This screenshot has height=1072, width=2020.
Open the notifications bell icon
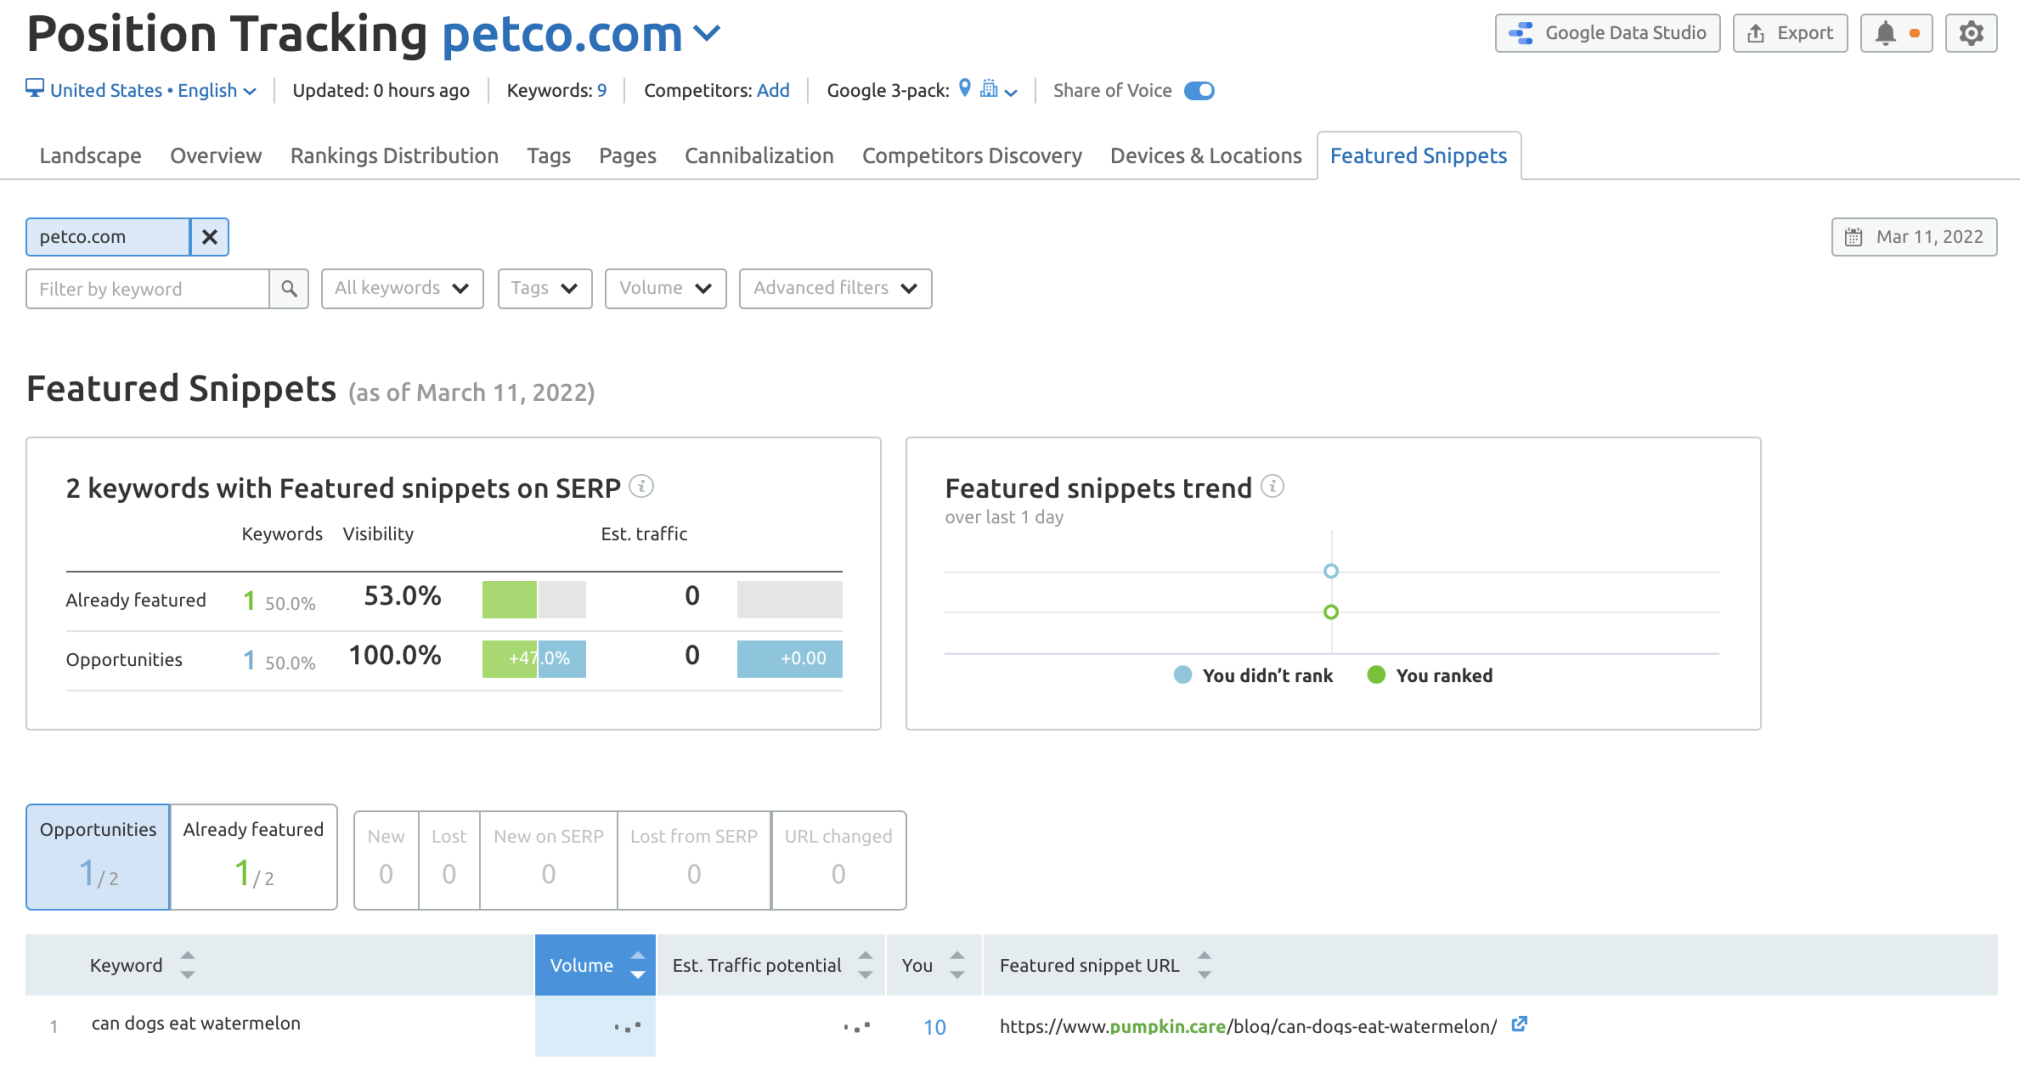point(1896,33)
